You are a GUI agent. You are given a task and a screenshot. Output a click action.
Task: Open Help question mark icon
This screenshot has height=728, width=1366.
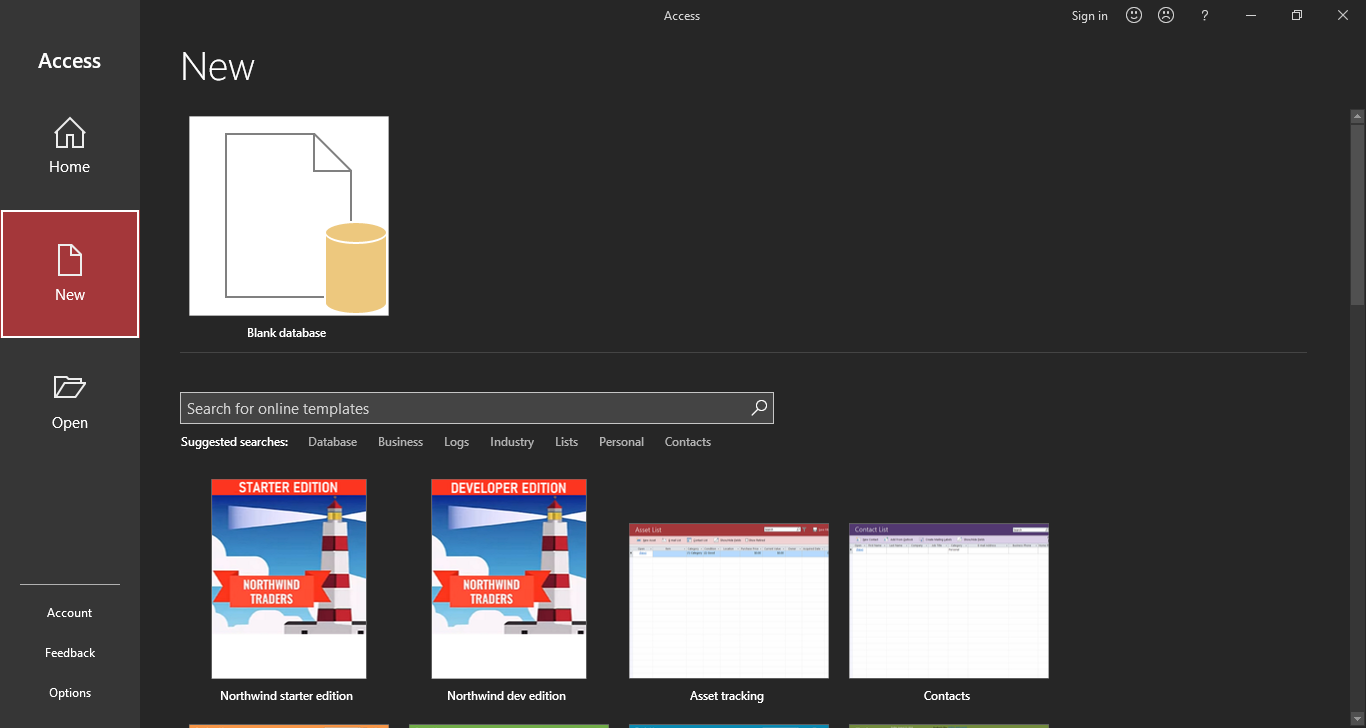point(1205,15)
